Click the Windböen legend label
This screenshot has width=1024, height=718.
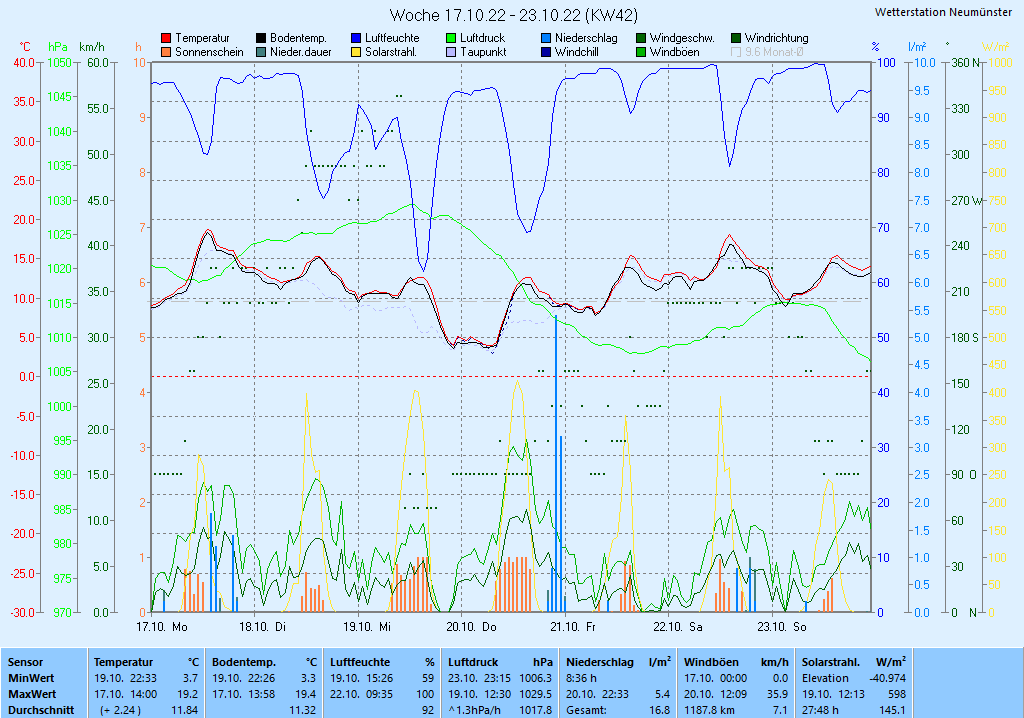[x=674, y=52]
